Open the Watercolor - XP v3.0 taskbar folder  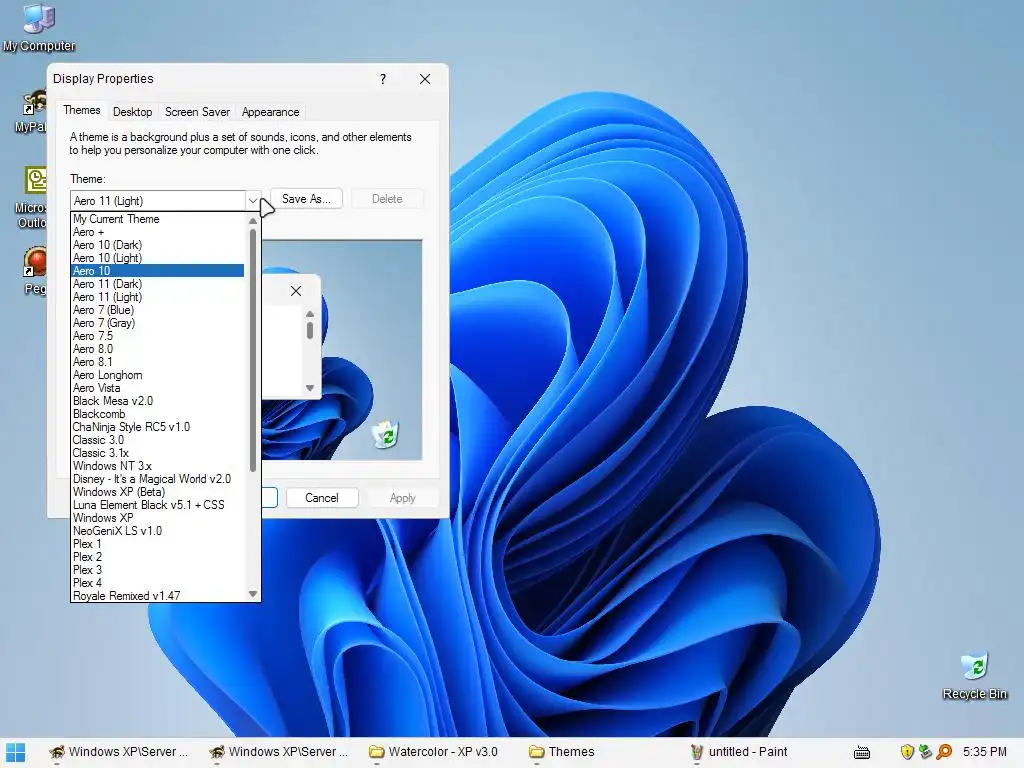point(433,752)
